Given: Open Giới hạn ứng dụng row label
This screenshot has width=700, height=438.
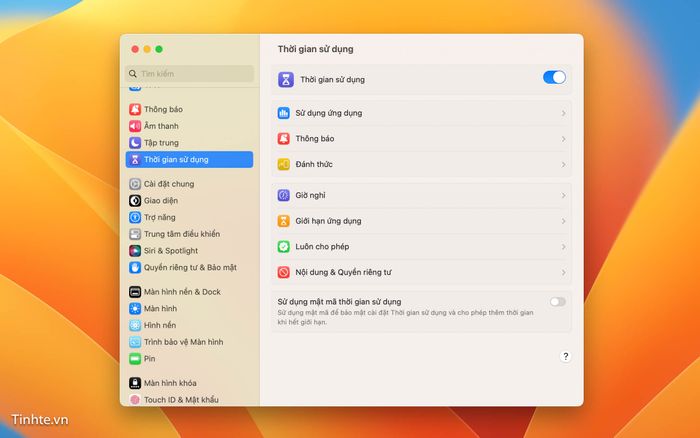Looking at the screenshot, I should click(x=328, y=221).
